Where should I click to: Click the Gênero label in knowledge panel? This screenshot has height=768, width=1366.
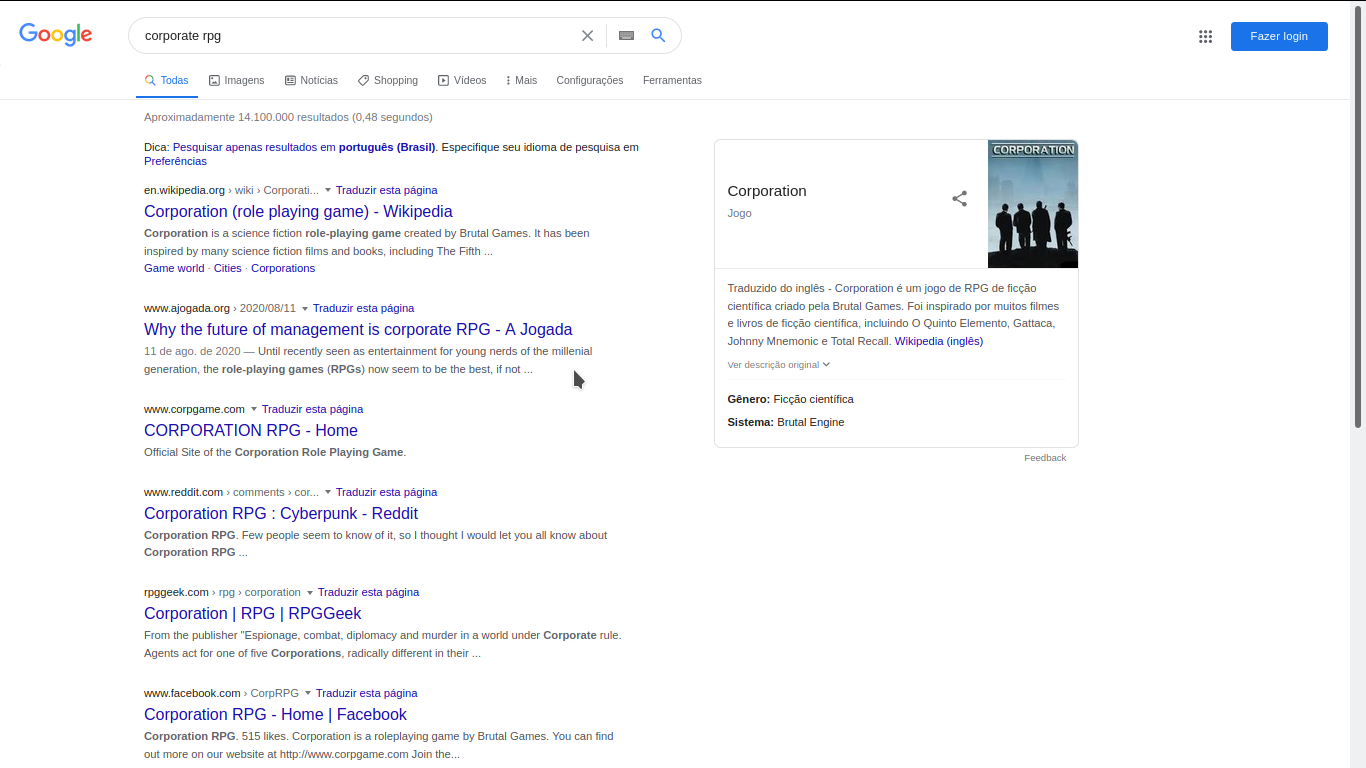749,399
